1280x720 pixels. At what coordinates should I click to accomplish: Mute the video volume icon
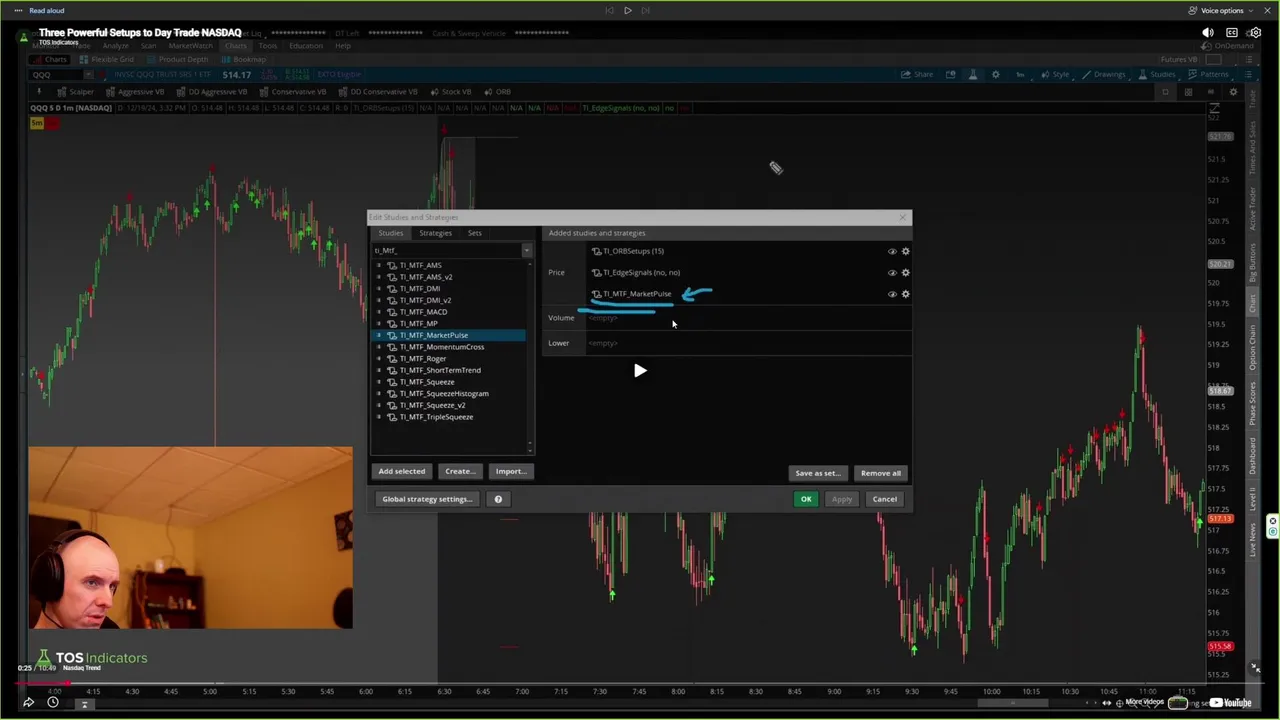1208,33
